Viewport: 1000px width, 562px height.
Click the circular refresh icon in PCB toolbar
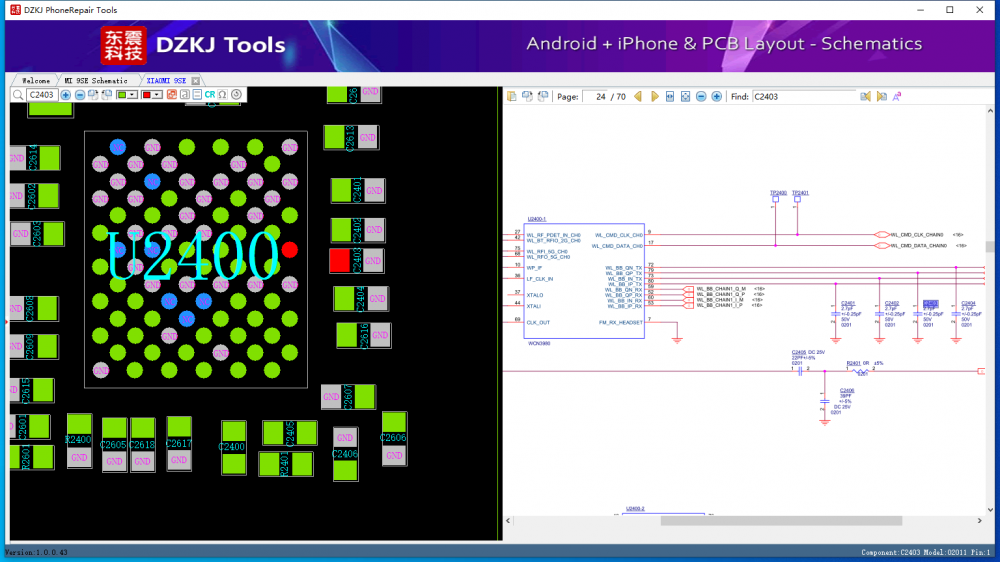(237, 94)
